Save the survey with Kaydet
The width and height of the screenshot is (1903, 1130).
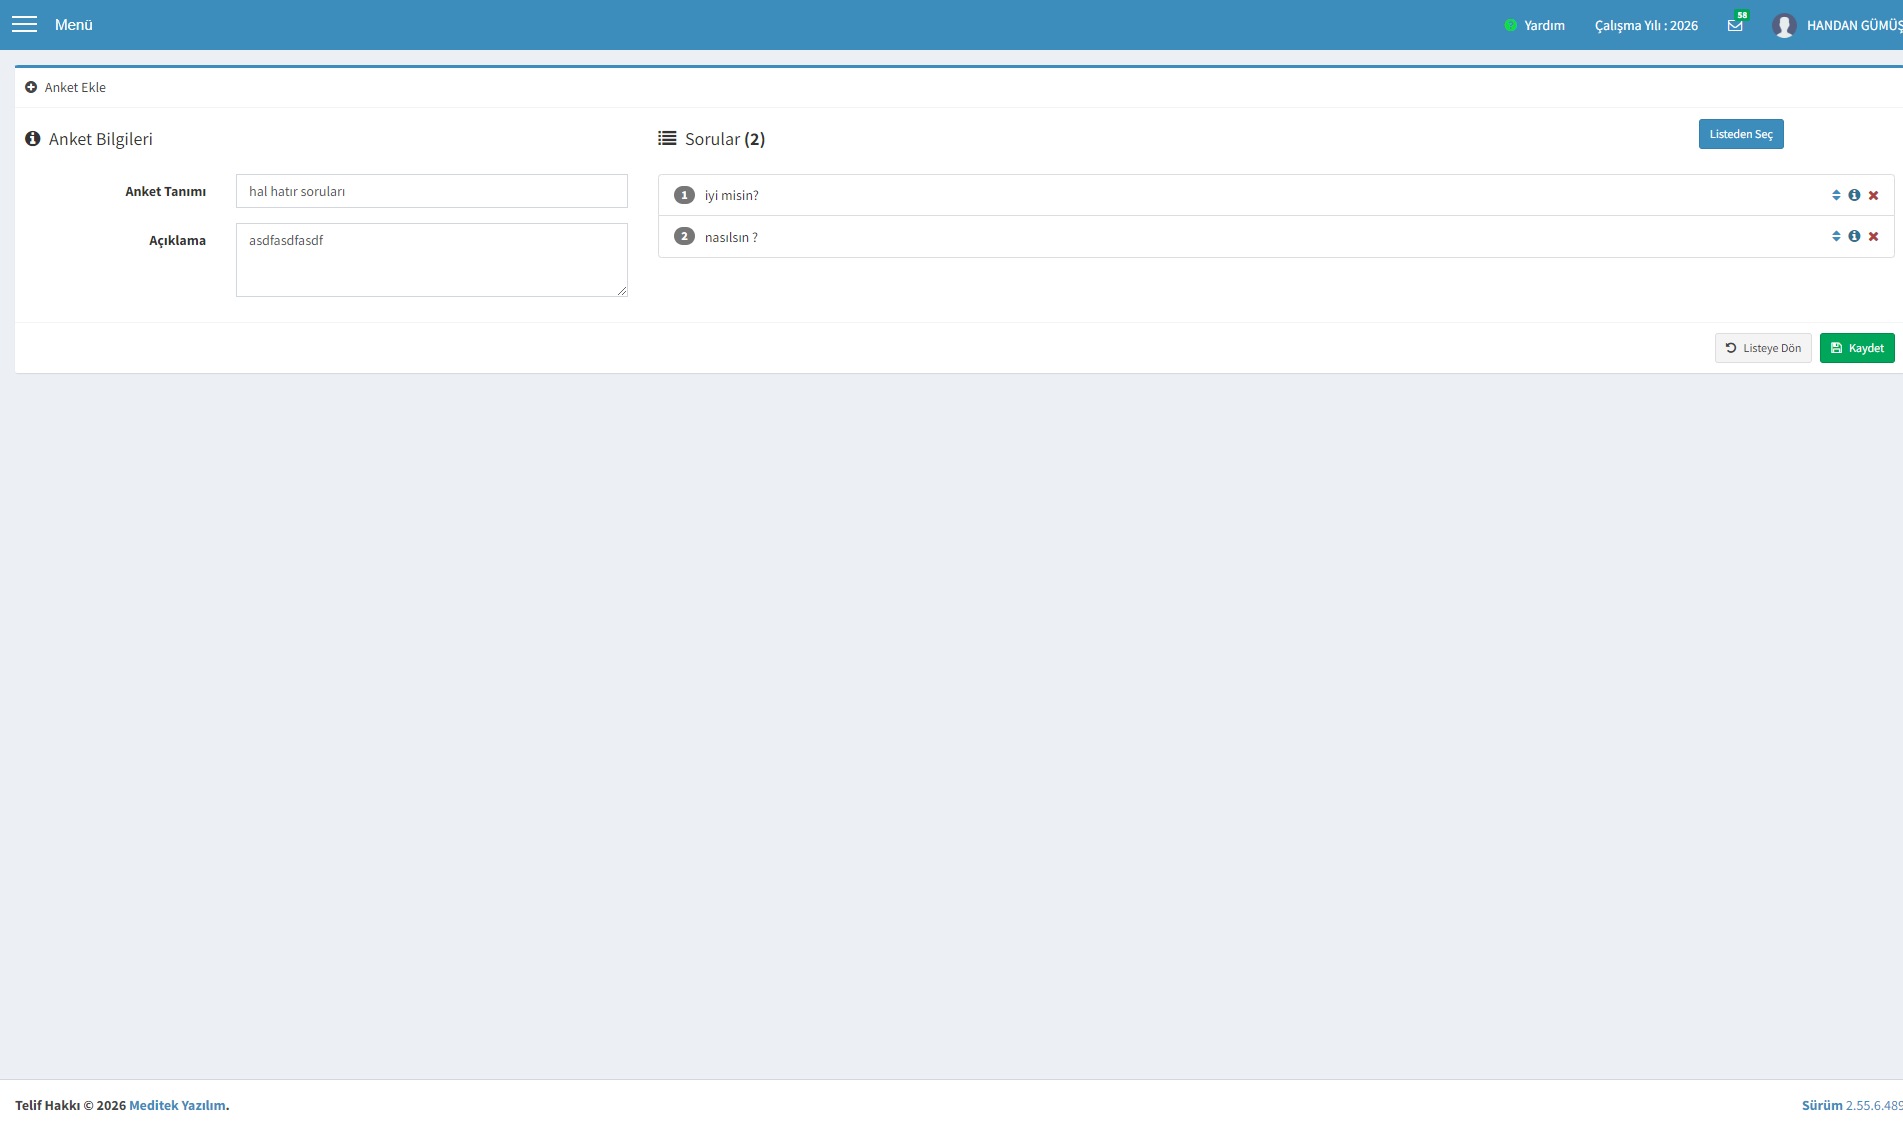(x=1856, y=348)
